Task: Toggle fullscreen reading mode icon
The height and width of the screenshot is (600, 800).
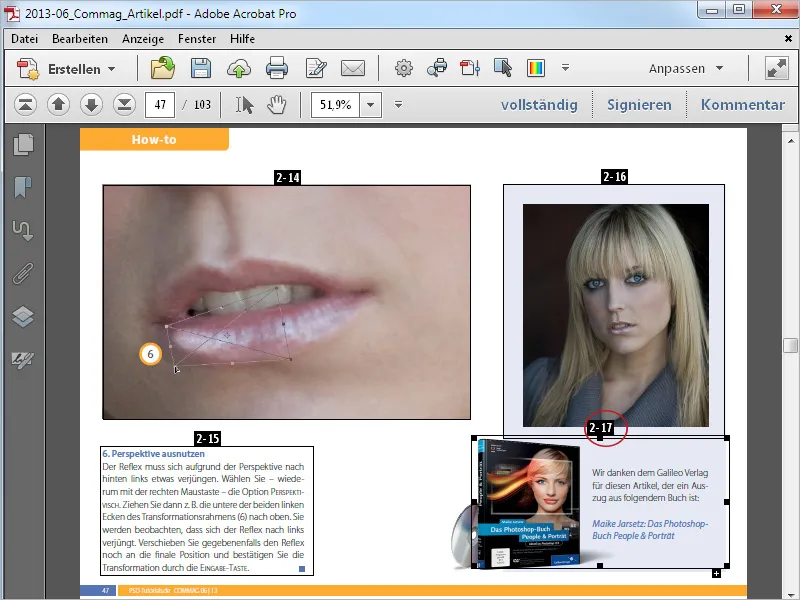Action: (x=777, y=68)
